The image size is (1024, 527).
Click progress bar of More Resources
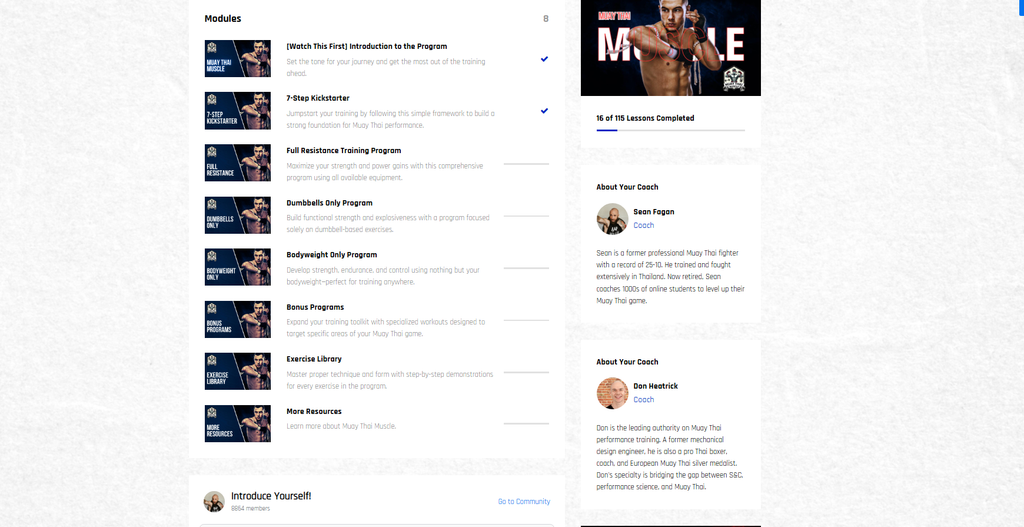pos(526,424)
